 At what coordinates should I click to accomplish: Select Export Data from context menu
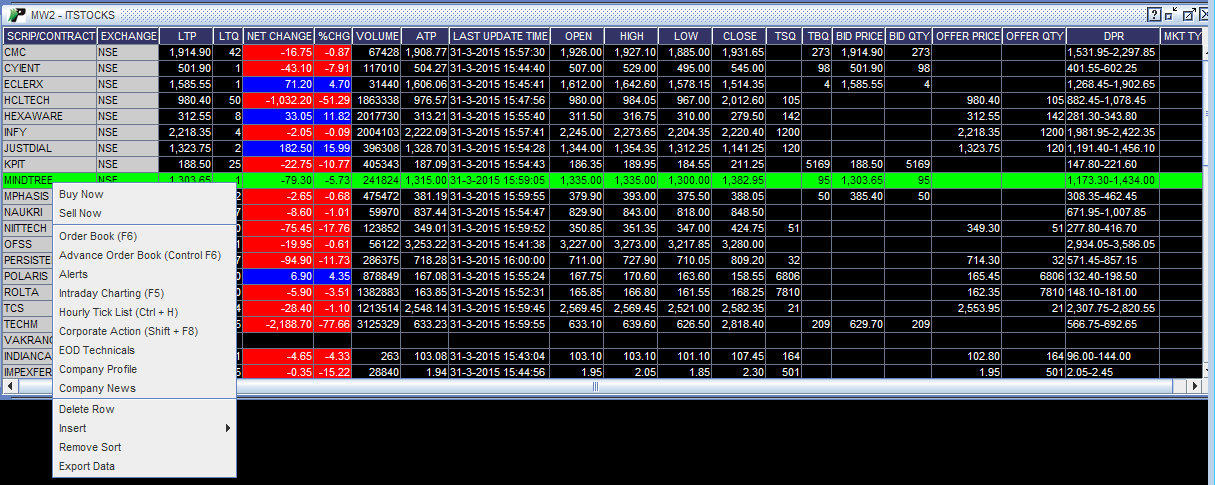pyautogui.click(x=87, y=466)
